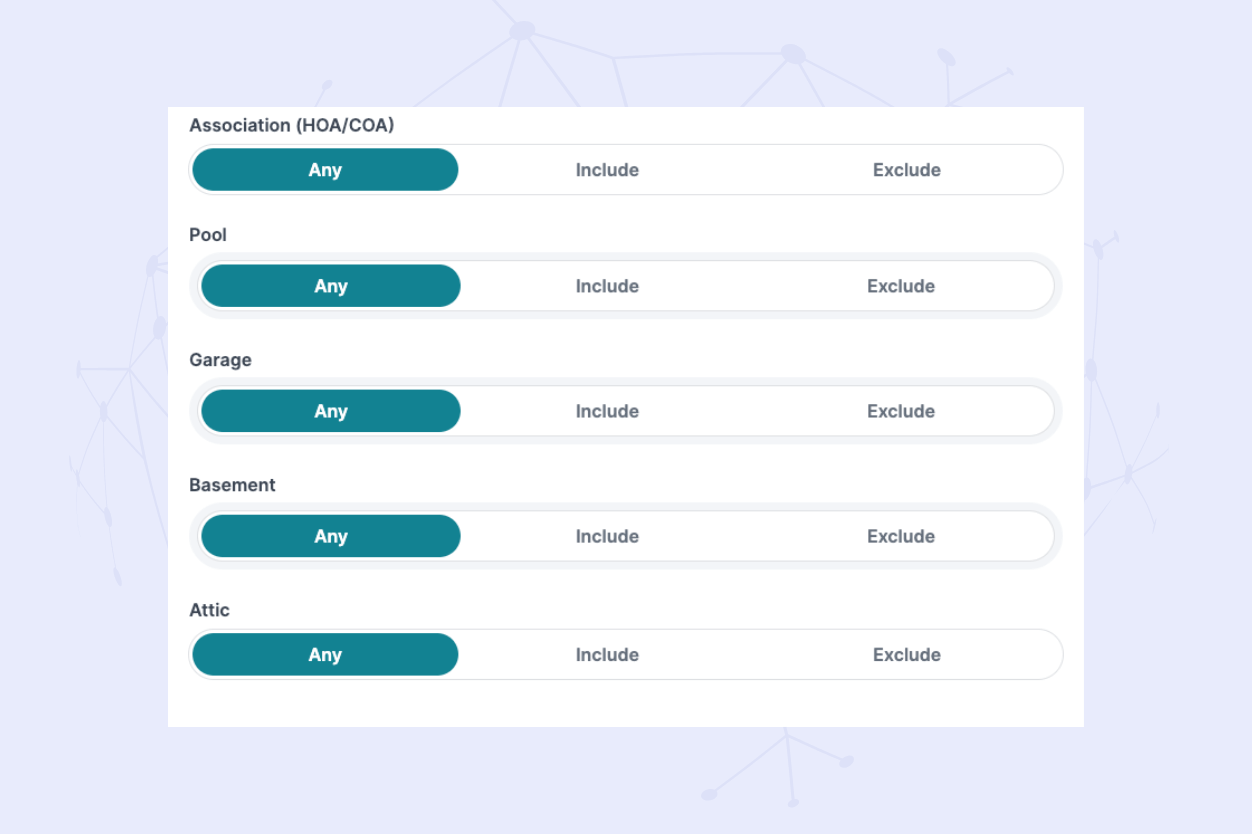This screenshot has height=834, width=1252.
Task: Select Any for Association (HOA/COA)
Action: point(325,170)
